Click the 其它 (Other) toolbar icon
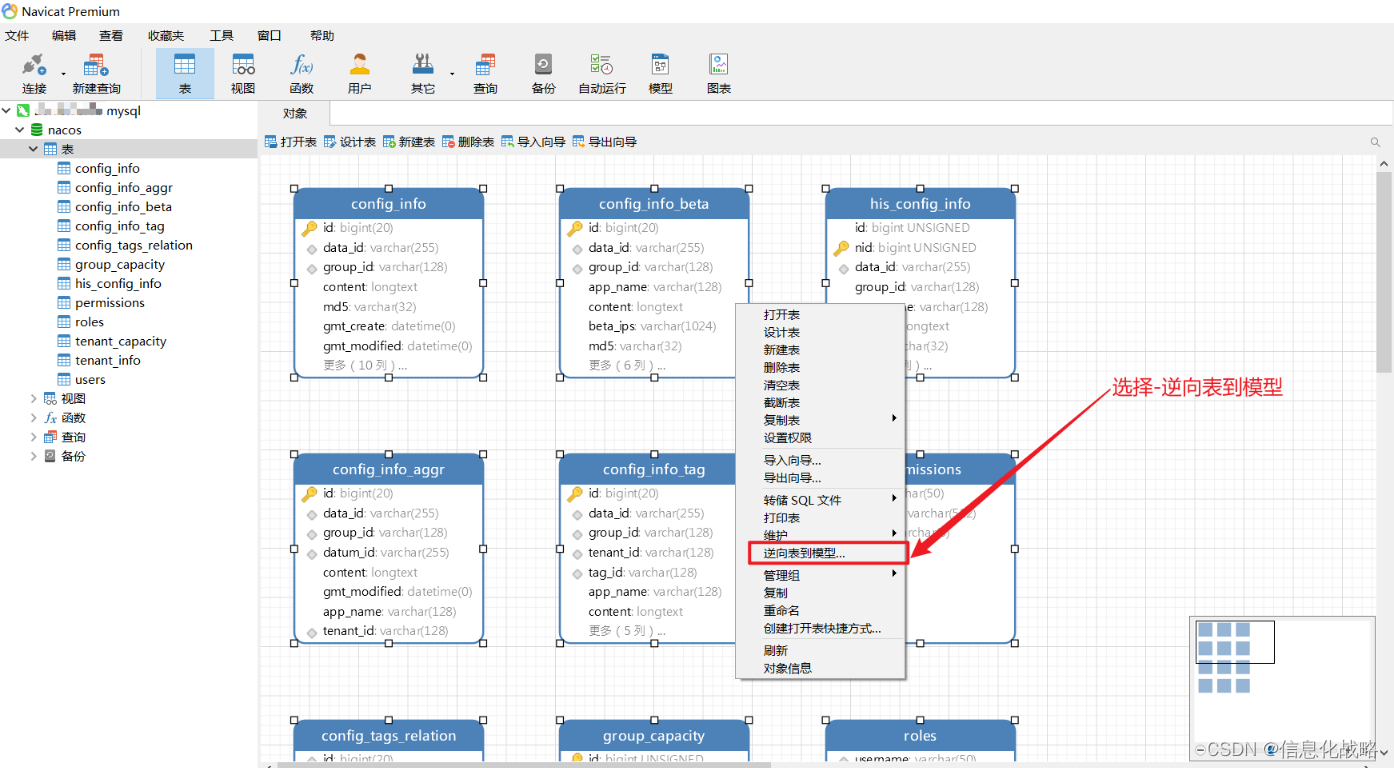Screen dimensions: 1394x768 click(423, 74)
